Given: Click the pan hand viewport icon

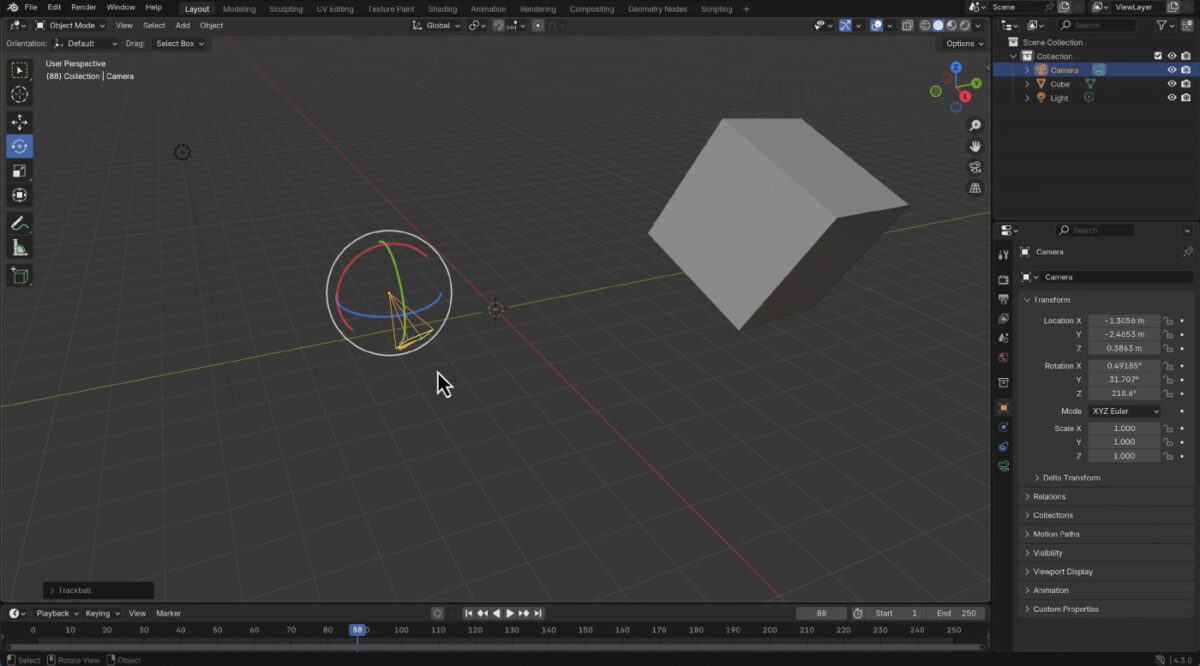Looking at the screenshot, I should click(x=975, y=146).
